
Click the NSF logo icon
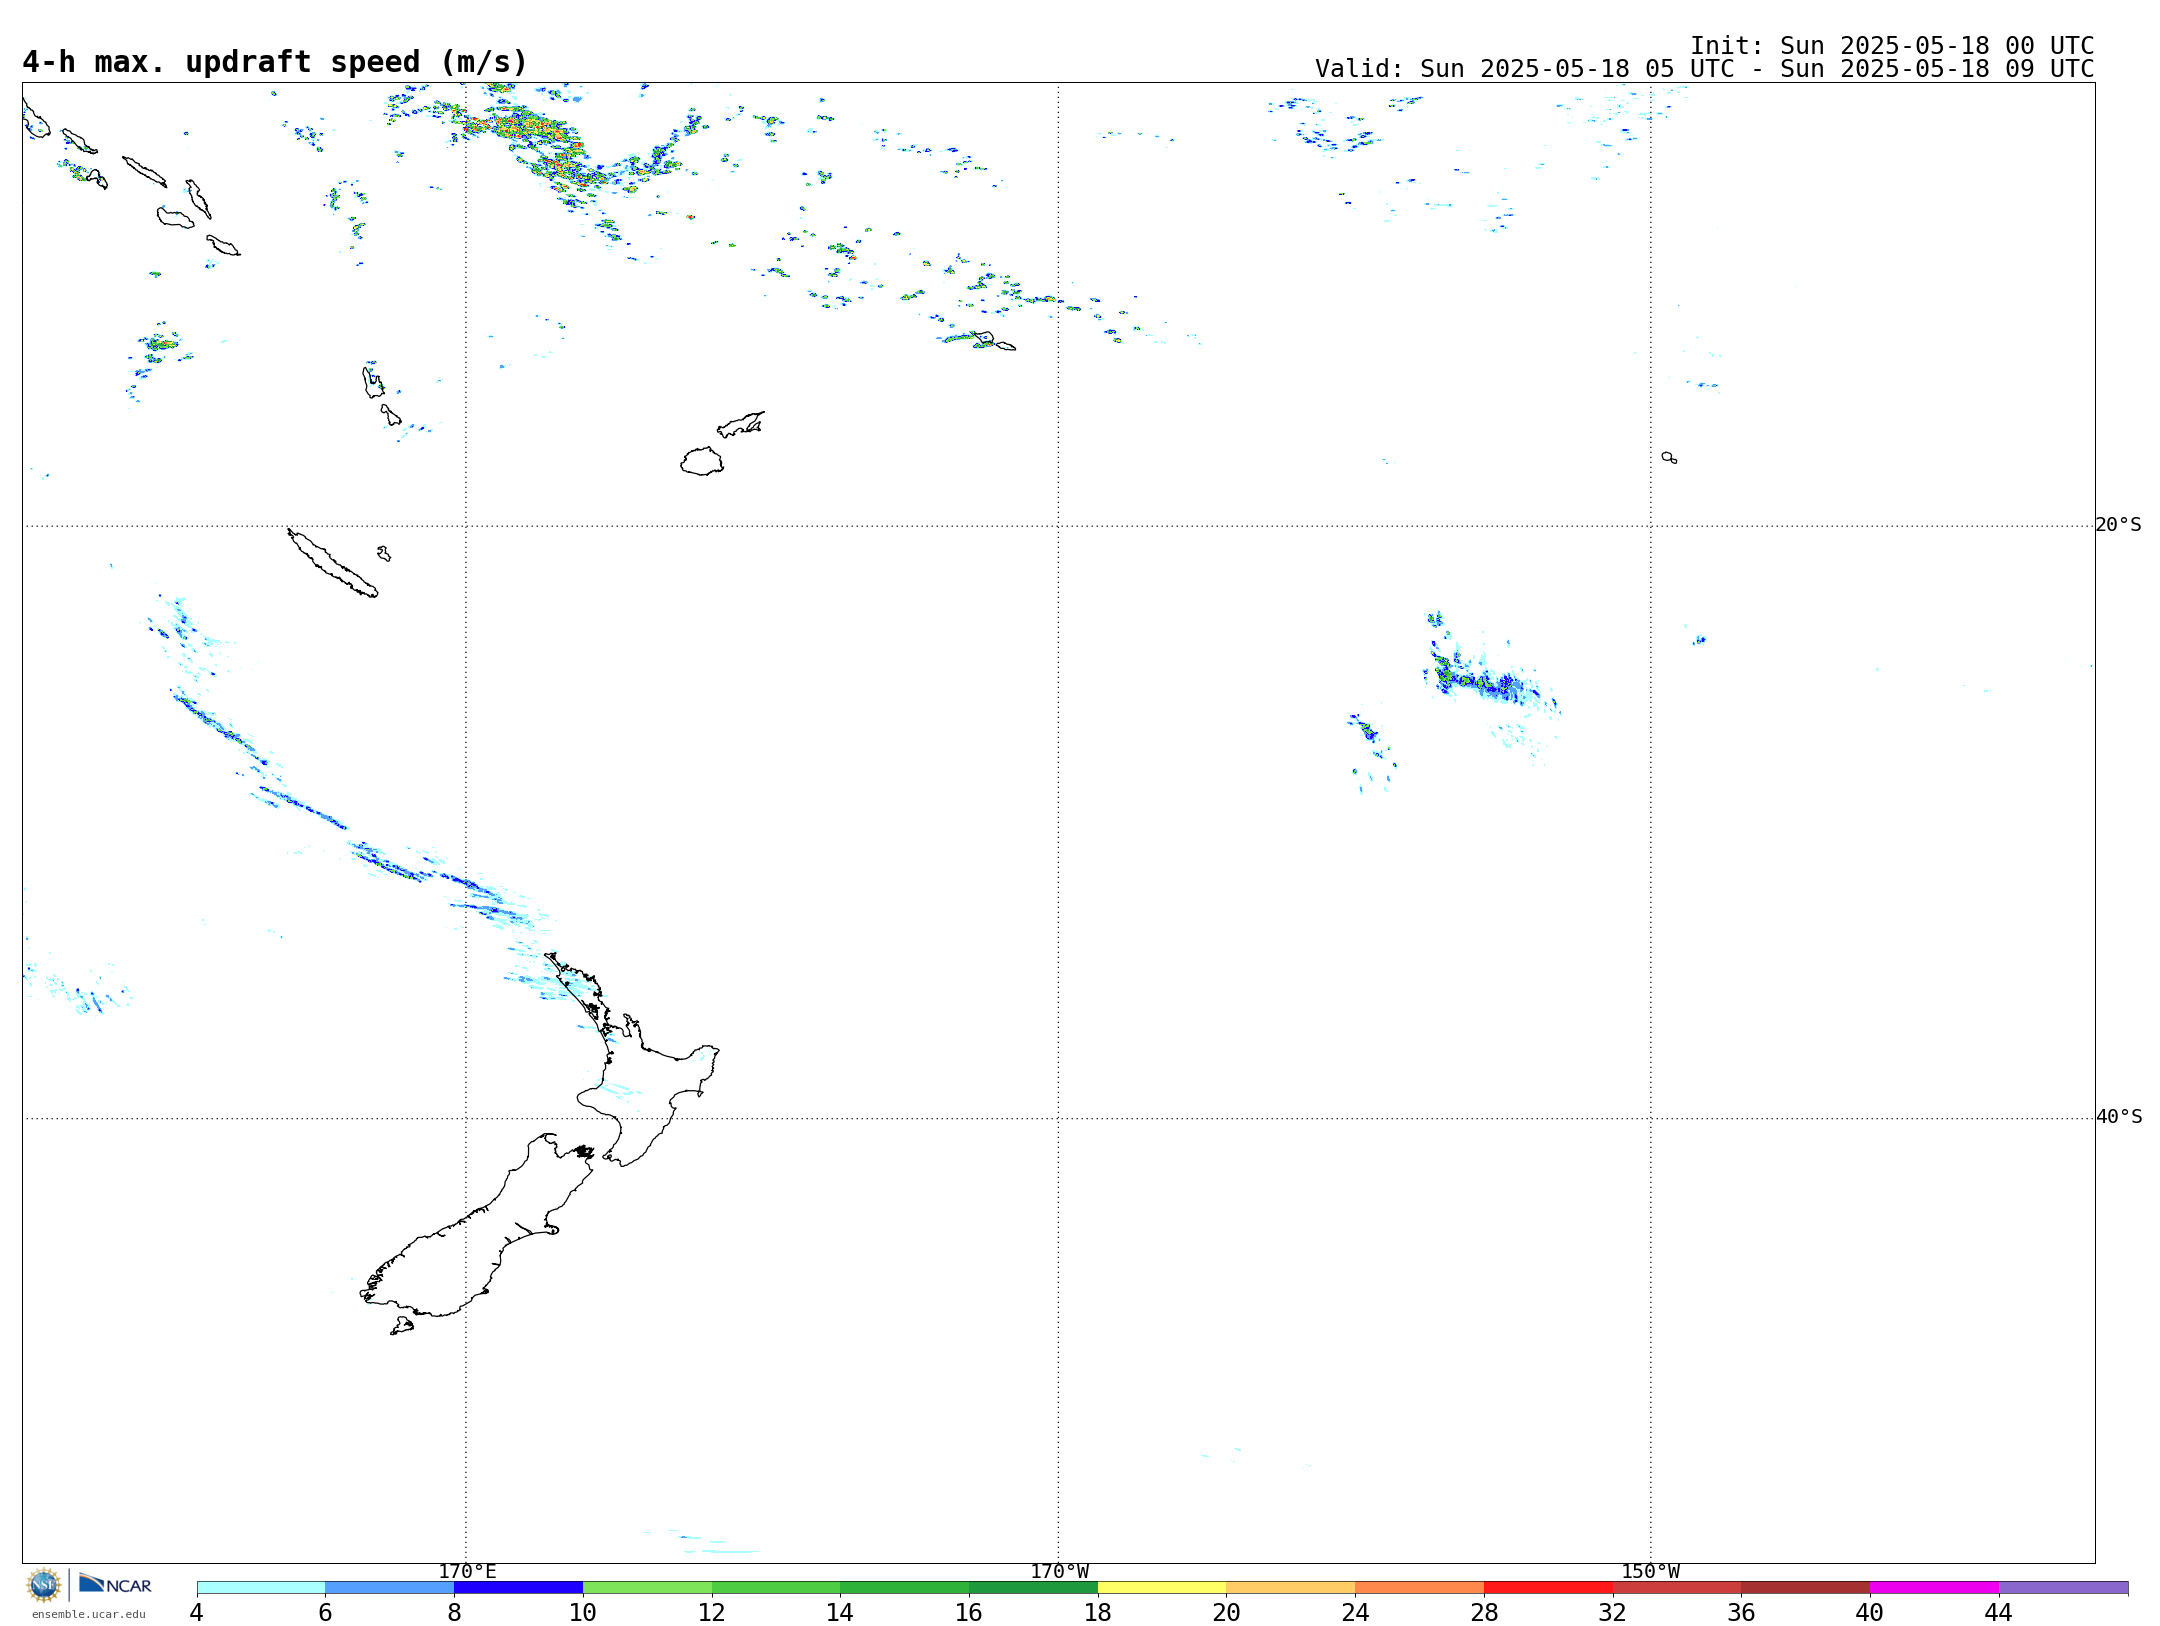click(x=44, y=1585)
